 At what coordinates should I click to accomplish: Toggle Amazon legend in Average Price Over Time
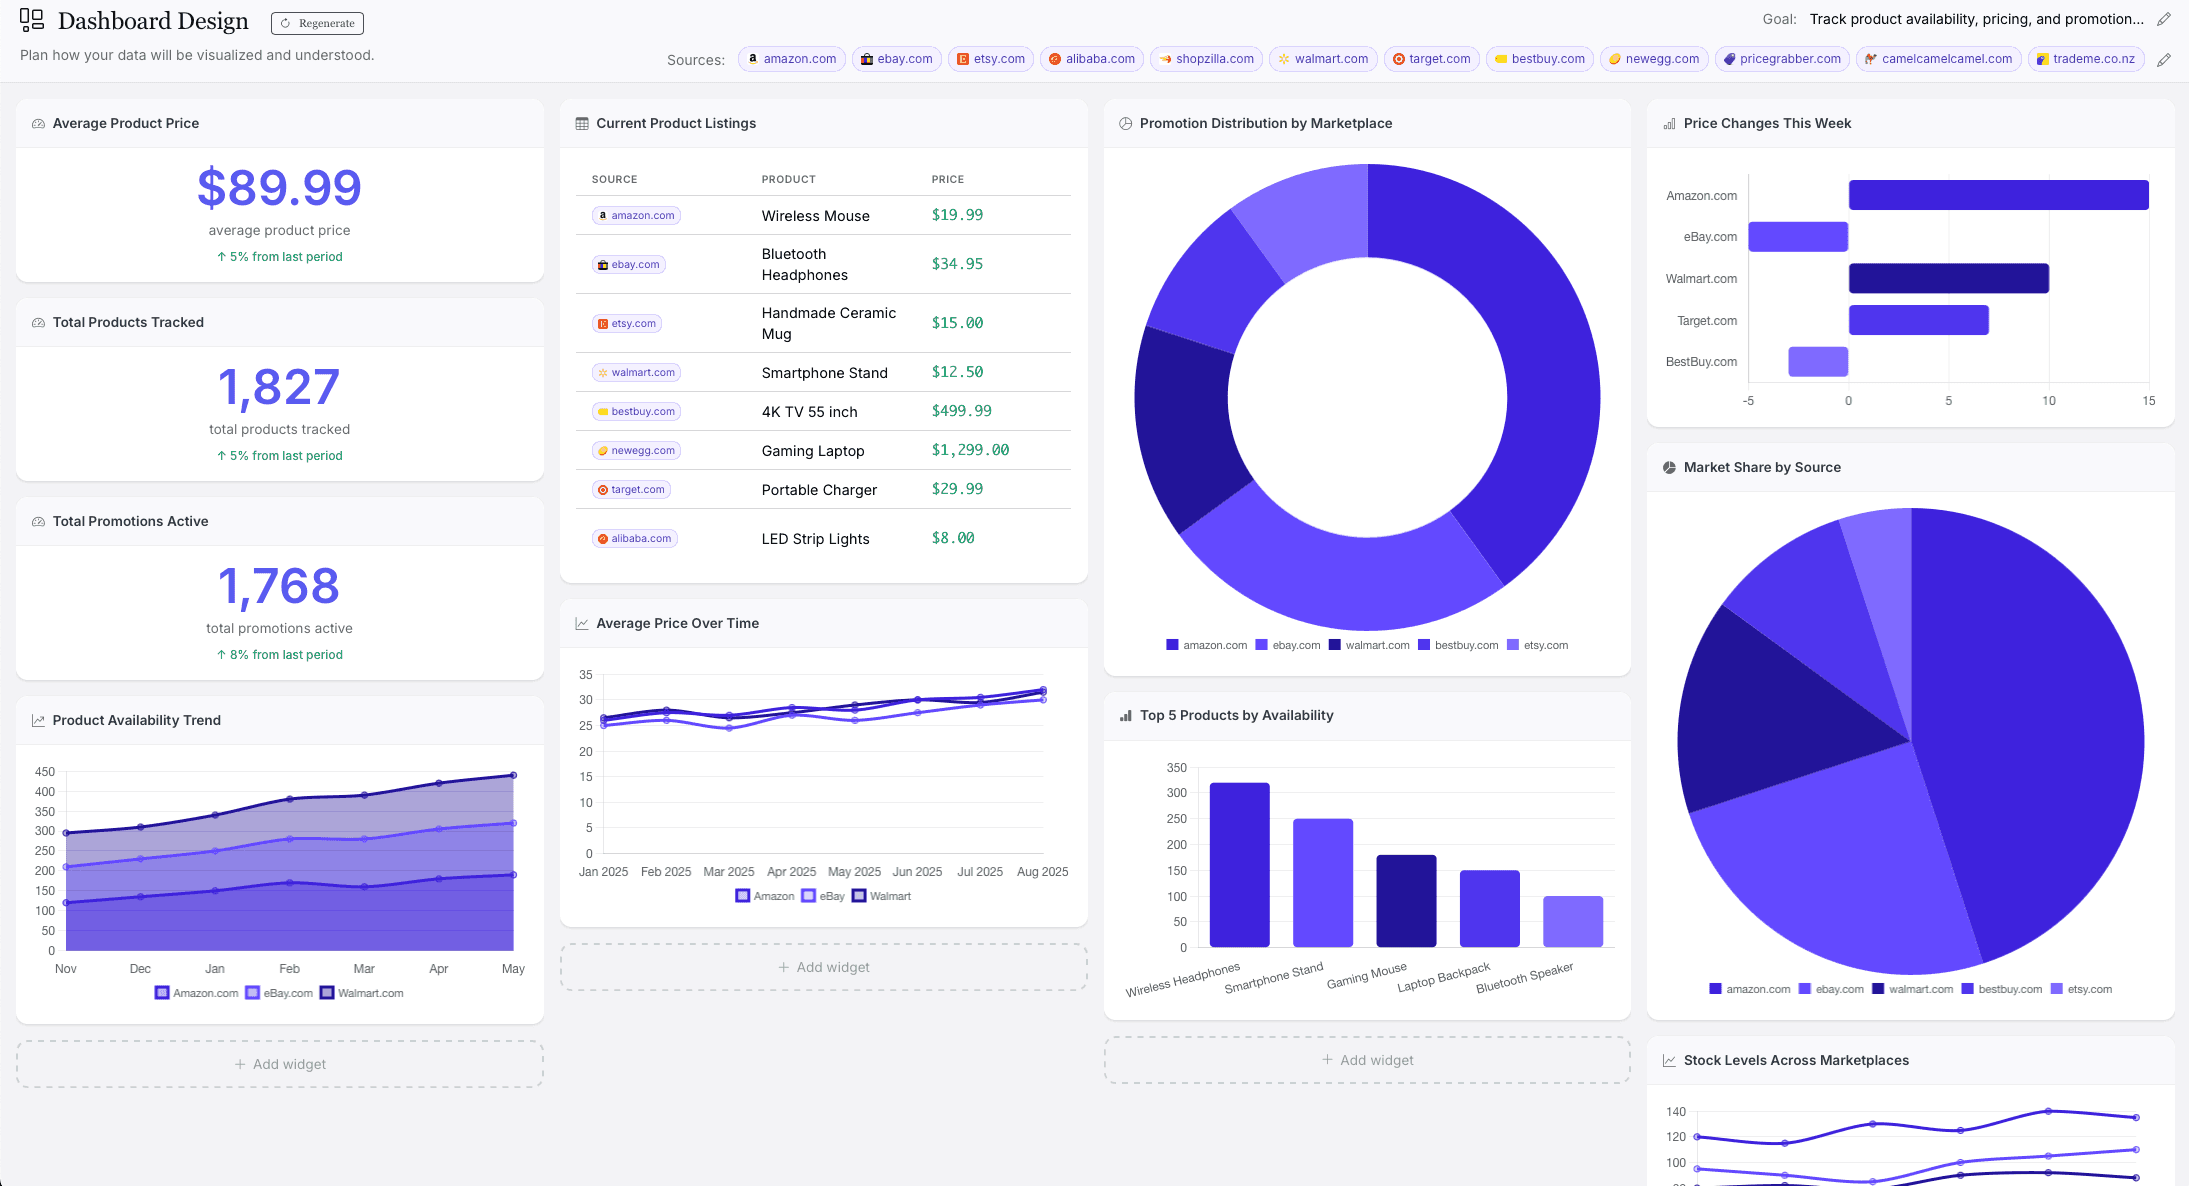pos(765,896)
